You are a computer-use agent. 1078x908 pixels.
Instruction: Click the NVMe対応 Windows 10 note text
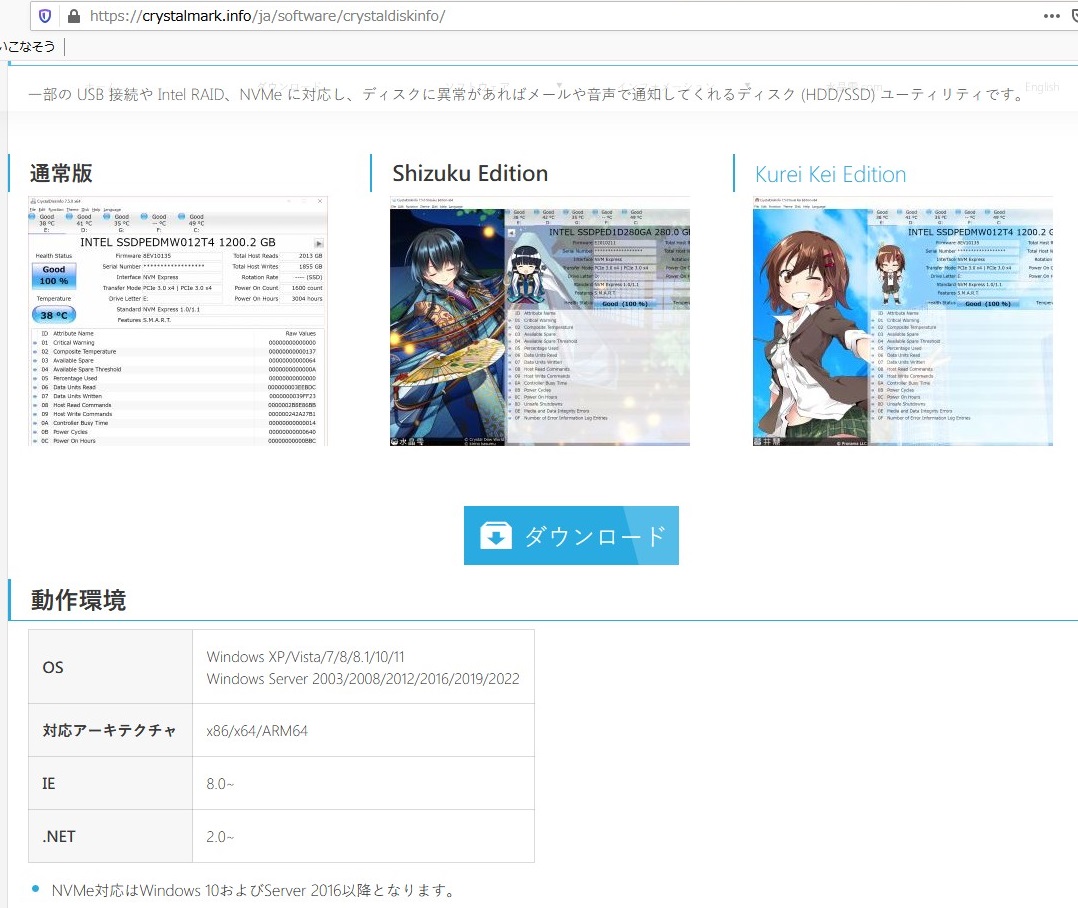(253, 891)
